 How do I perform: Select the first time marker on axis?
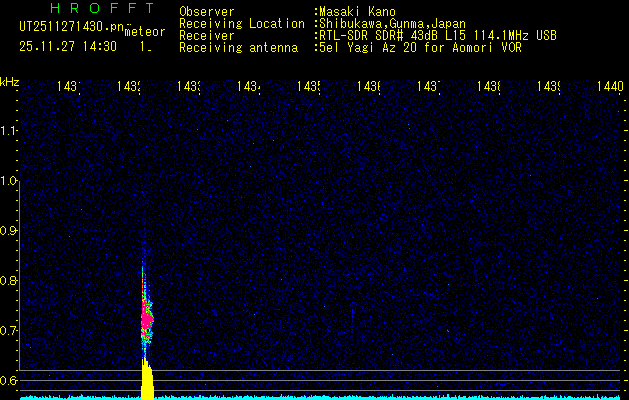[x=68, y=88]
